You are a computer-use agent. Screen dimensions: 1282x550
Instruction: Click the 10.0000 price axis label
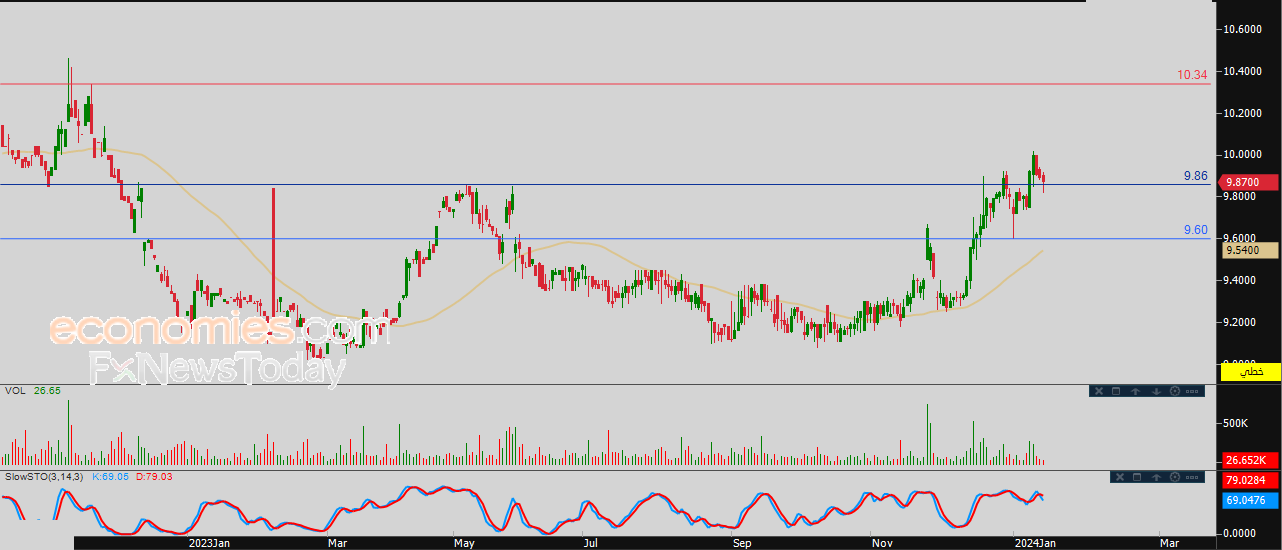pos(1242,155)
